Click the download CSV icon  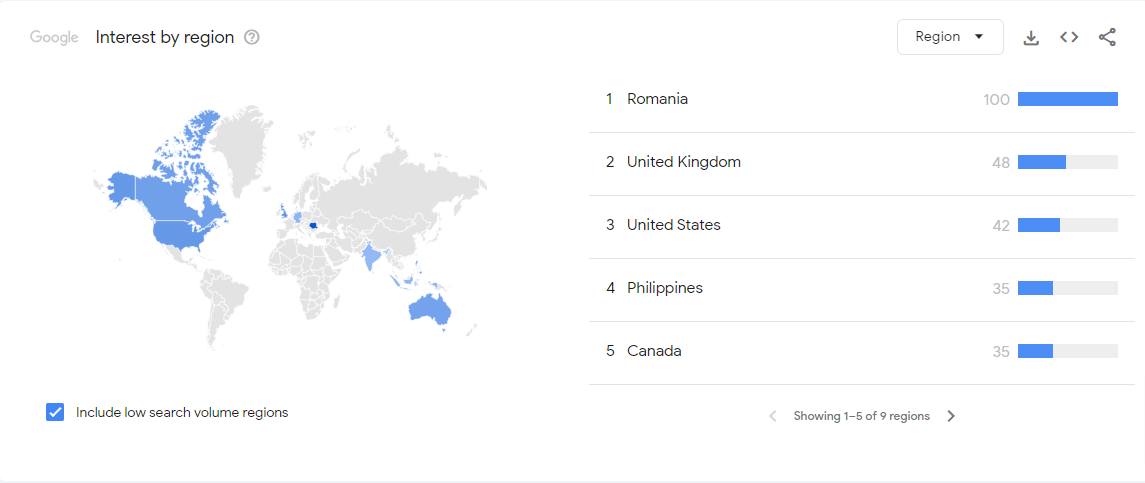pos(1031,37)
